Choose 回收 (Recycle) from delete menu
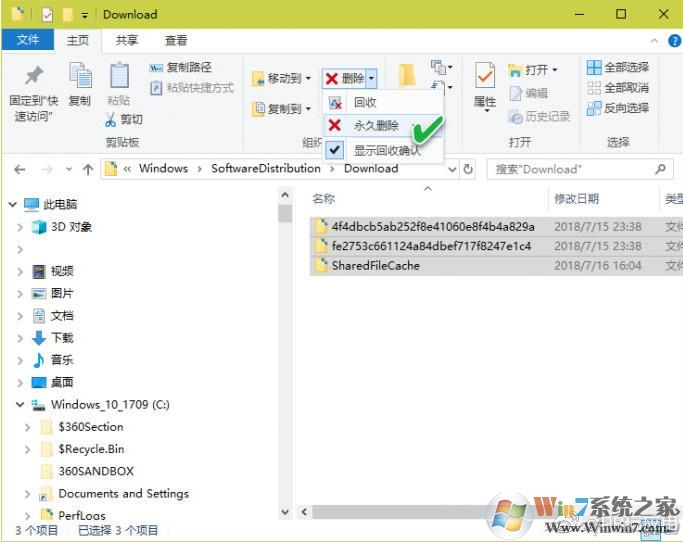Viewport: 683px width, 542px height. [383, 102]
